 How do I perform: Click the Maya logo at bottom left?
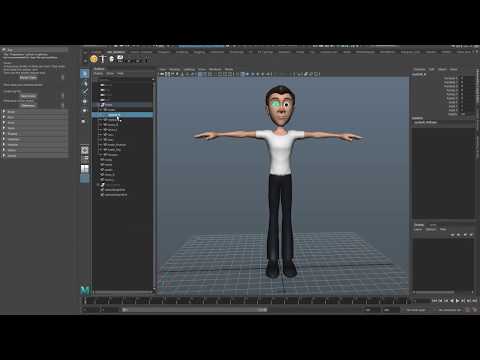click(x=85, y=290)
